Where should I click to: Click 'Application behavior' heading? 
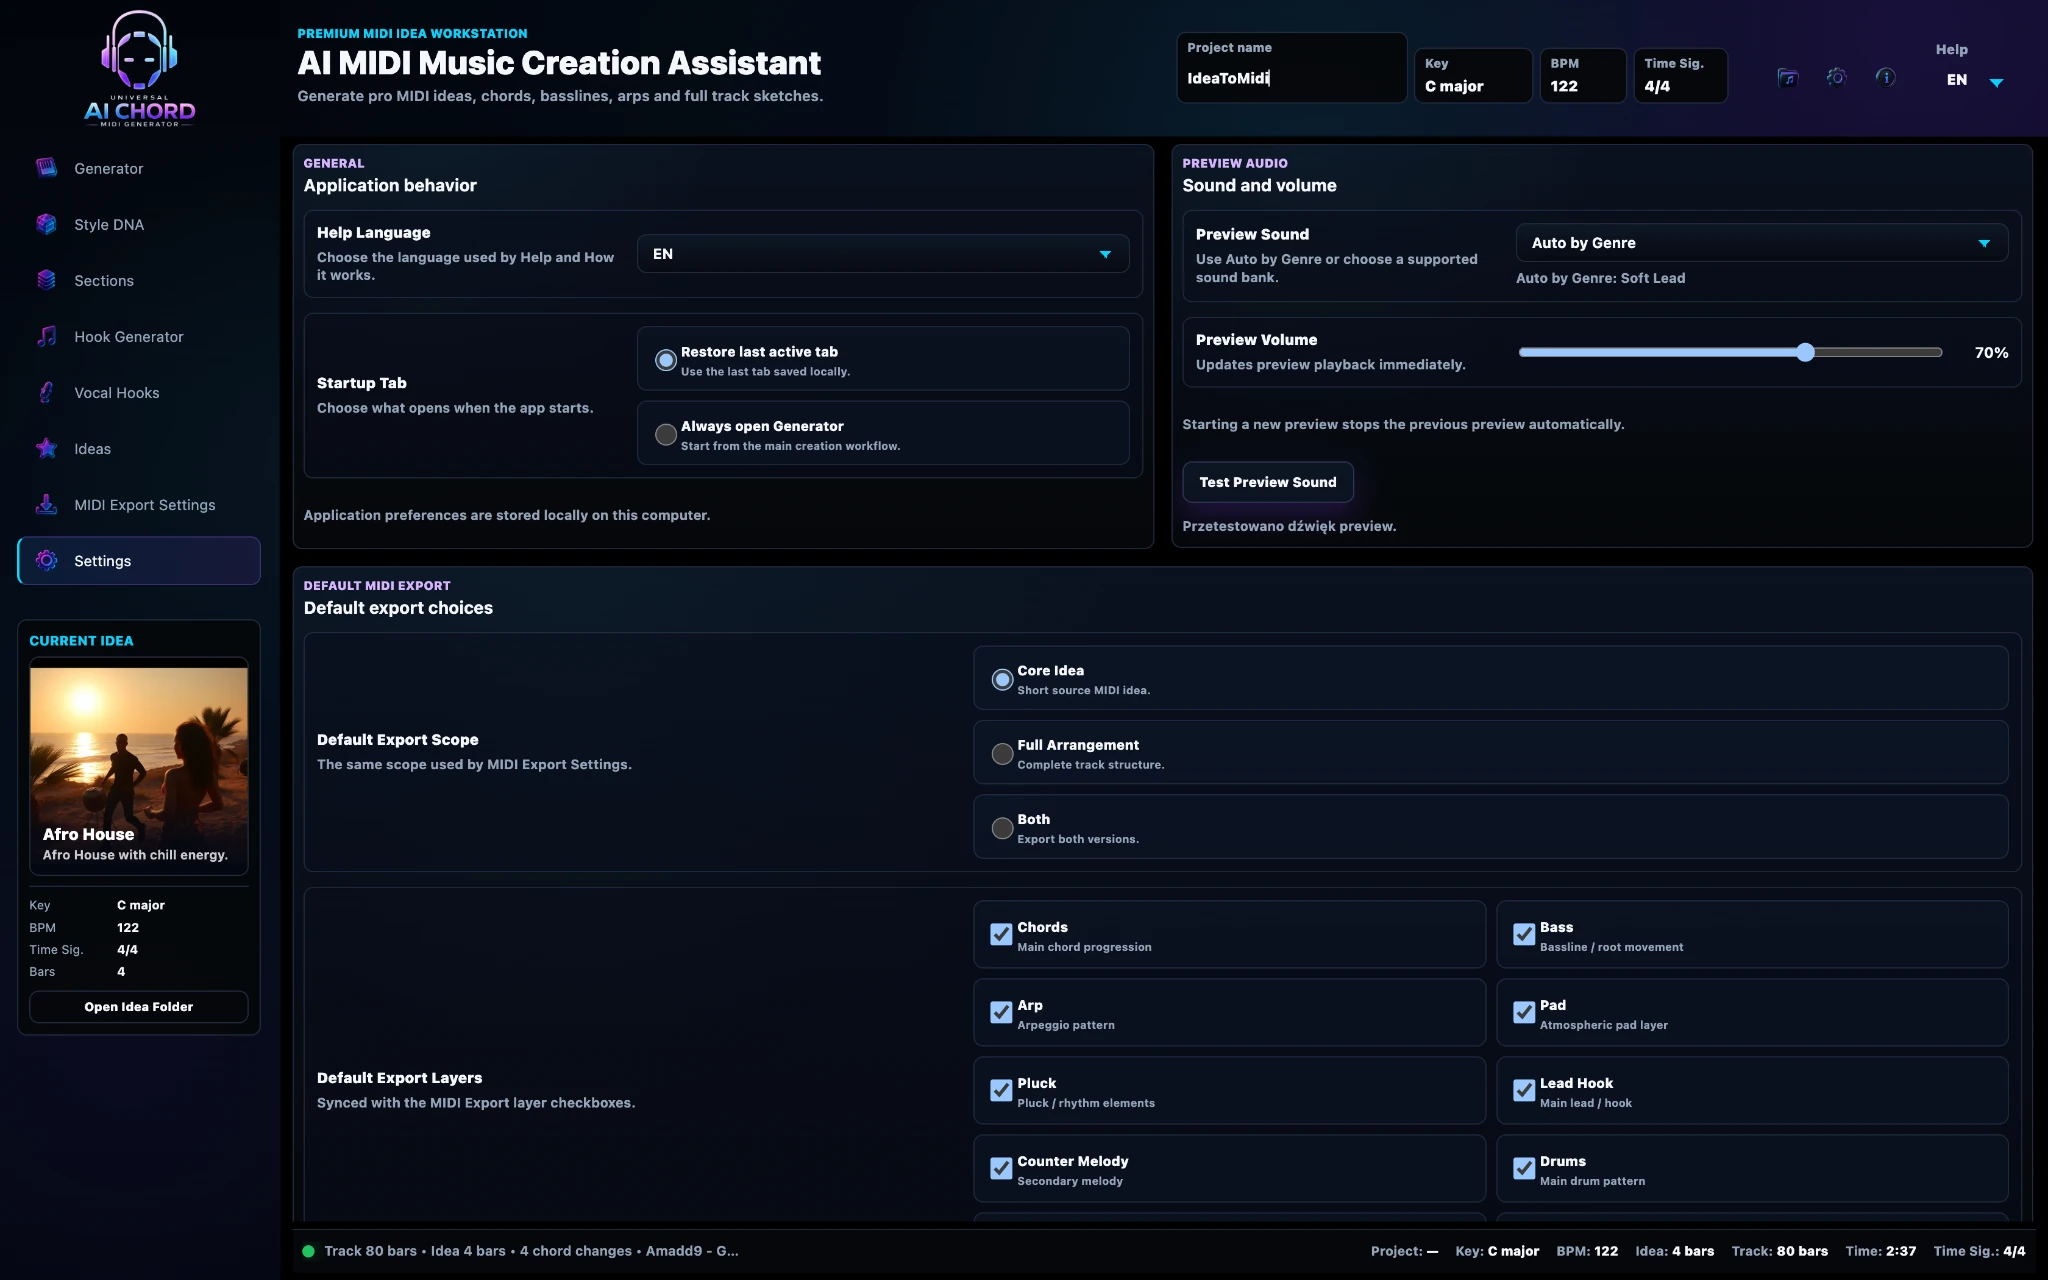coord(390,185)
